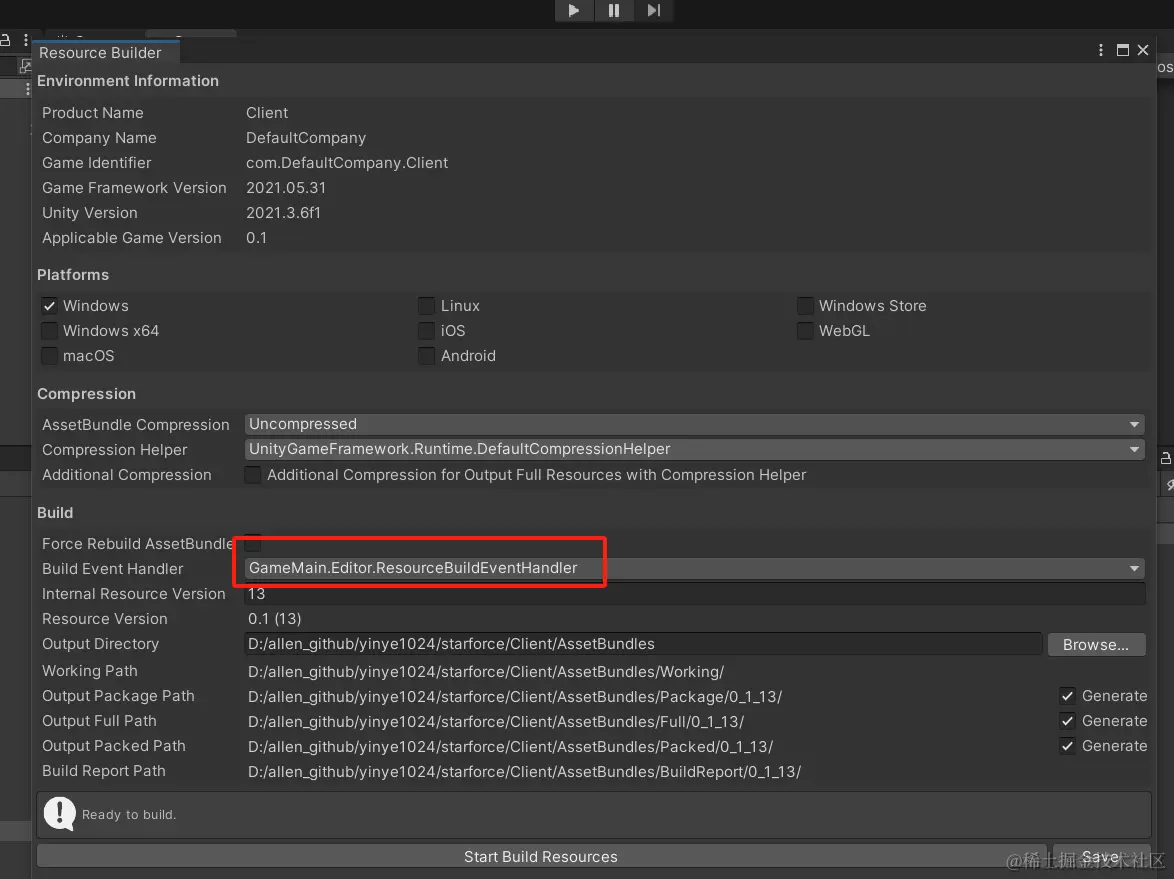Maximize the Resource Builder window
This screenshot has height=879, width=1174.
coord(1122,50)
